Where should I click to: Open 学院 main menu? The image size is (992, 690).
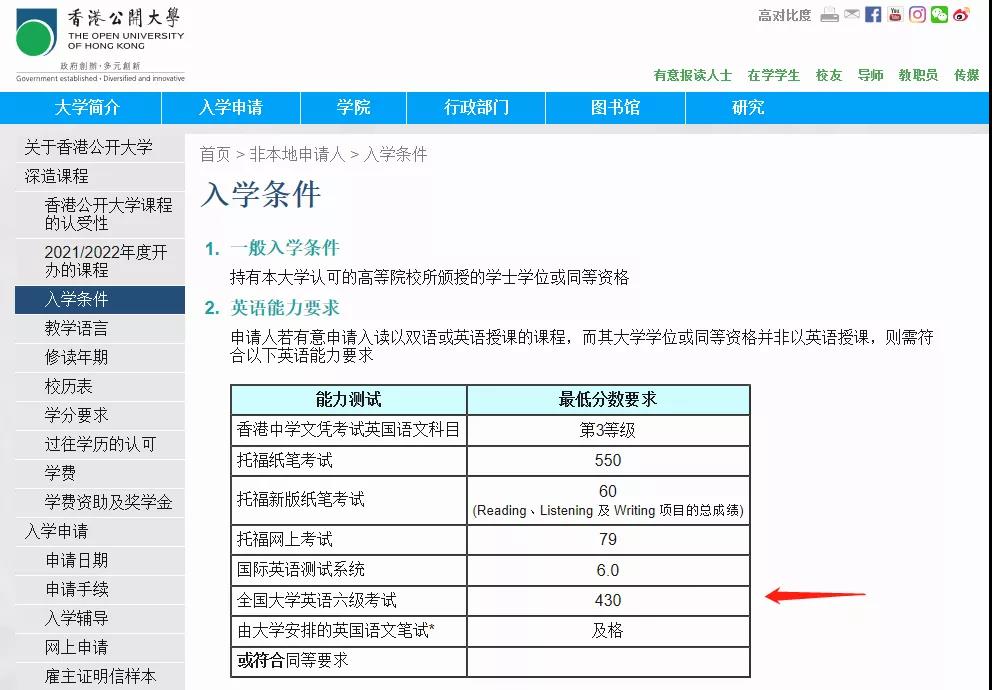(x=353, y=108)
